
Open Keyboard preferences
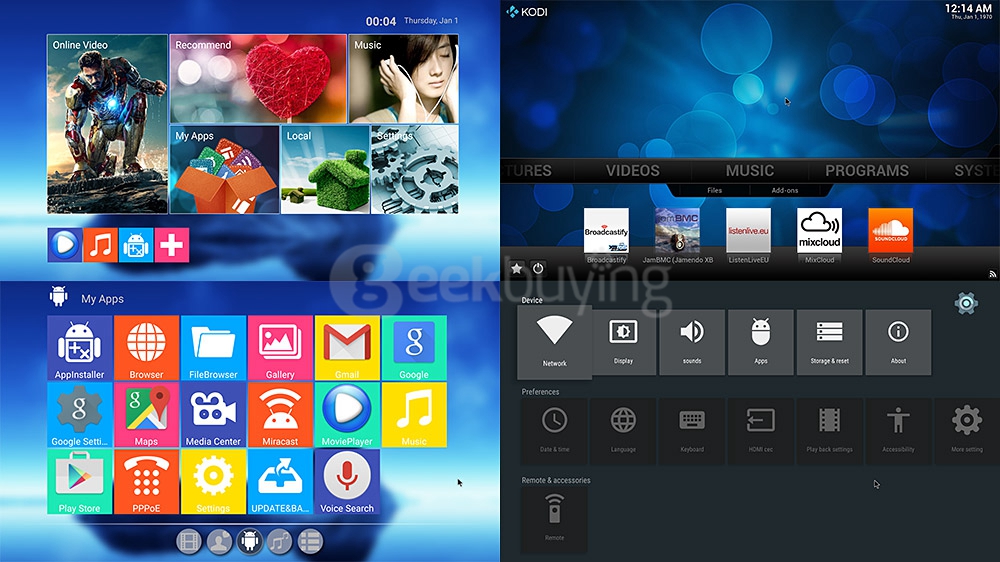[x=692, y=431]
